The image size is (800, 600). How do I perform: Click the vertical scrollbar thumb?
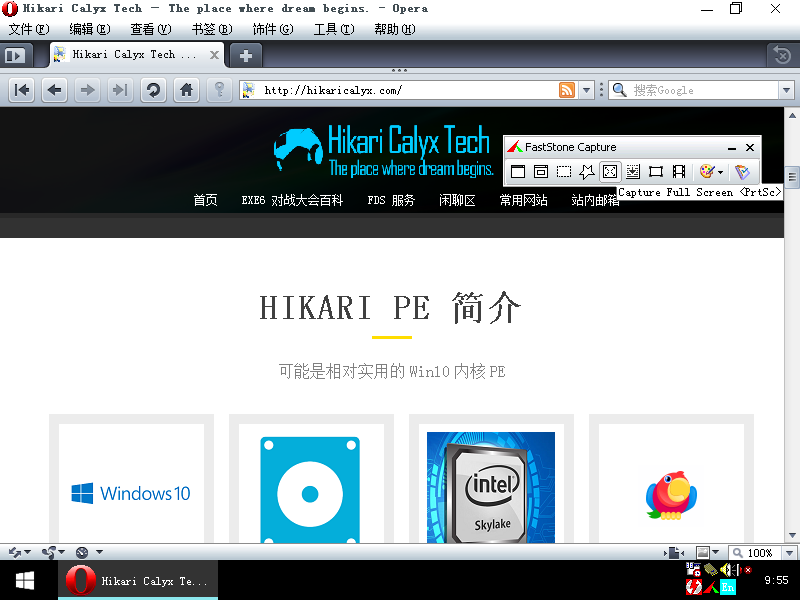tap(792, 178)
